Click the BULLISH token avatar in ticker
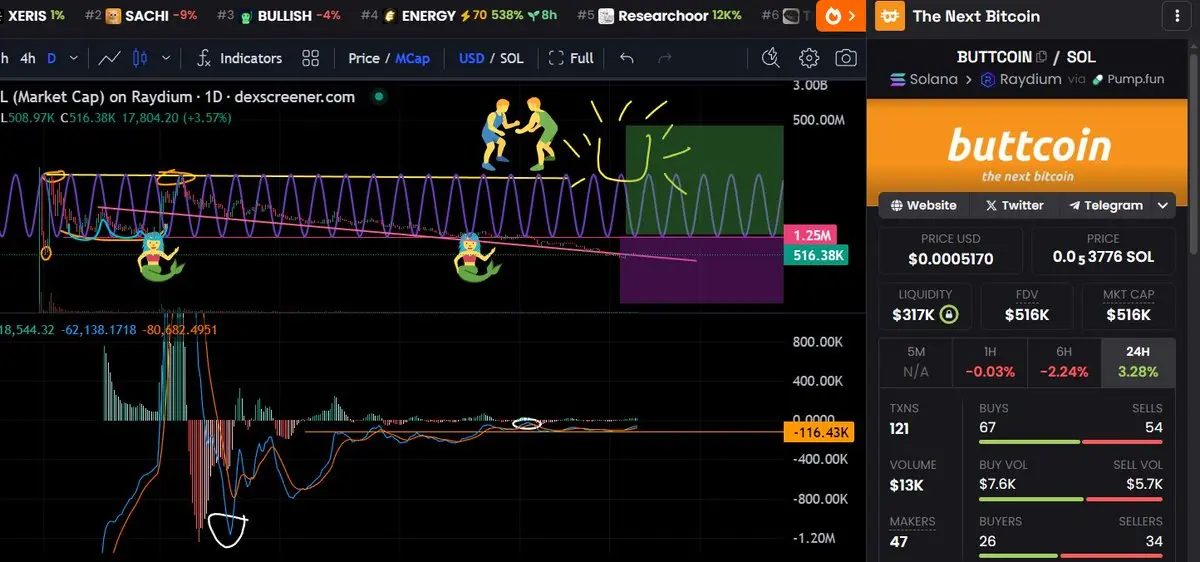 click(x=246, y=16)
